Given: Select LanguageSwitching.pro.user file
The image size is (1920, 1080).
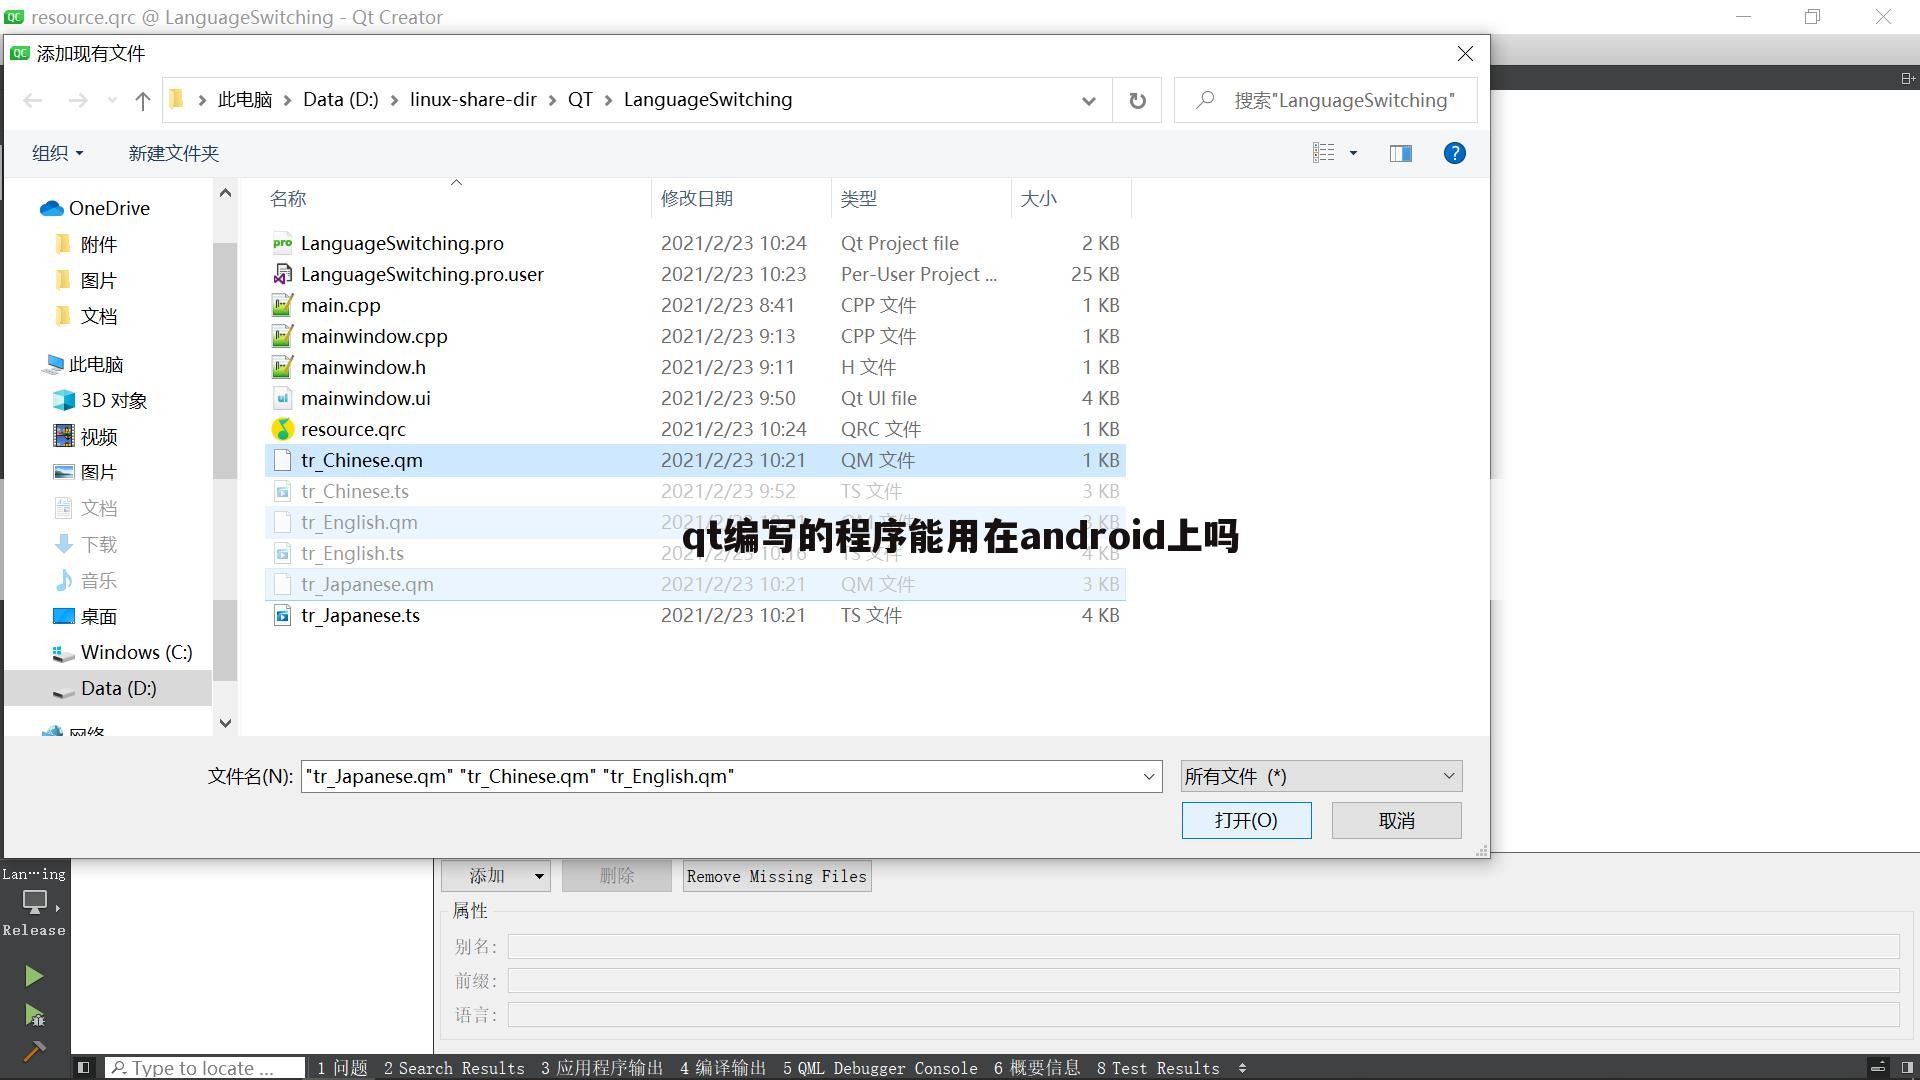Looking at the screenshot, I should click(x=422, y=274).
